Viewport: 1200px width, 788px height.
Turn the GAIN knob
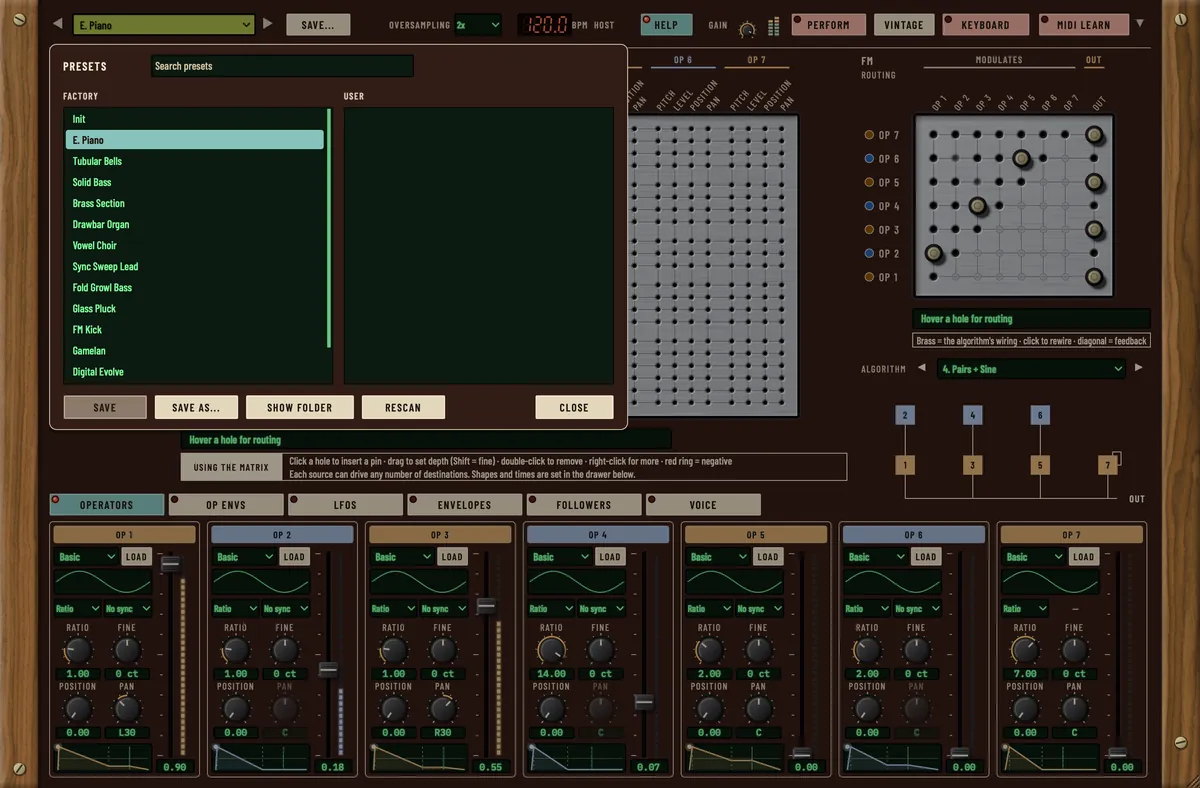746,30
